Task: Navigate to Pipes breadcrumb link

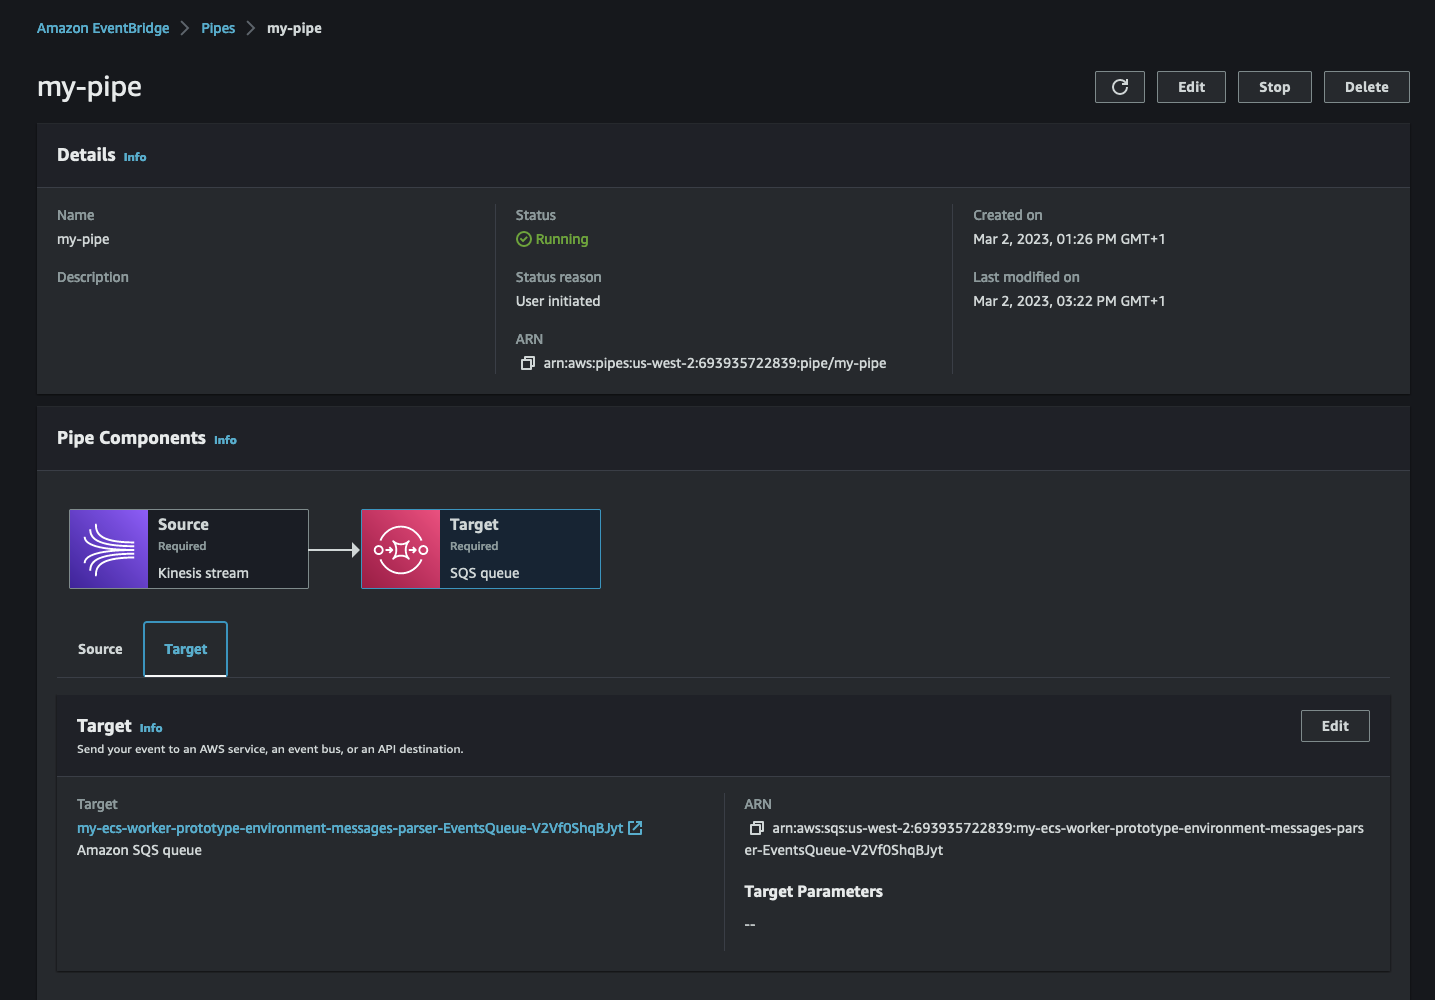Action: pyautogui.click(x=218, y=28)
